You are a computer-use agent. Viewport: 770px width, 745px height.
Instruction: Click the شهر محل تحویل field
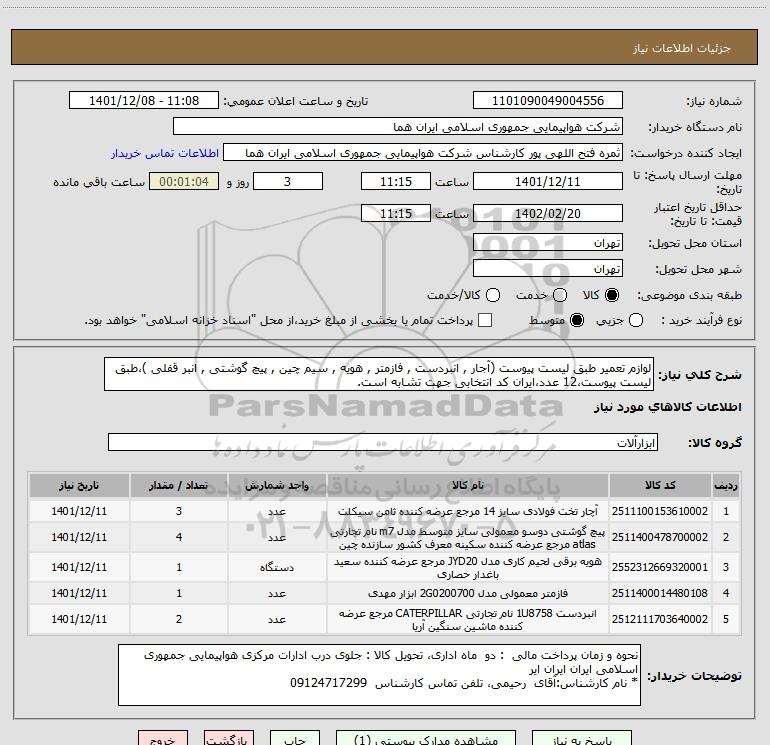coord(547,268)
